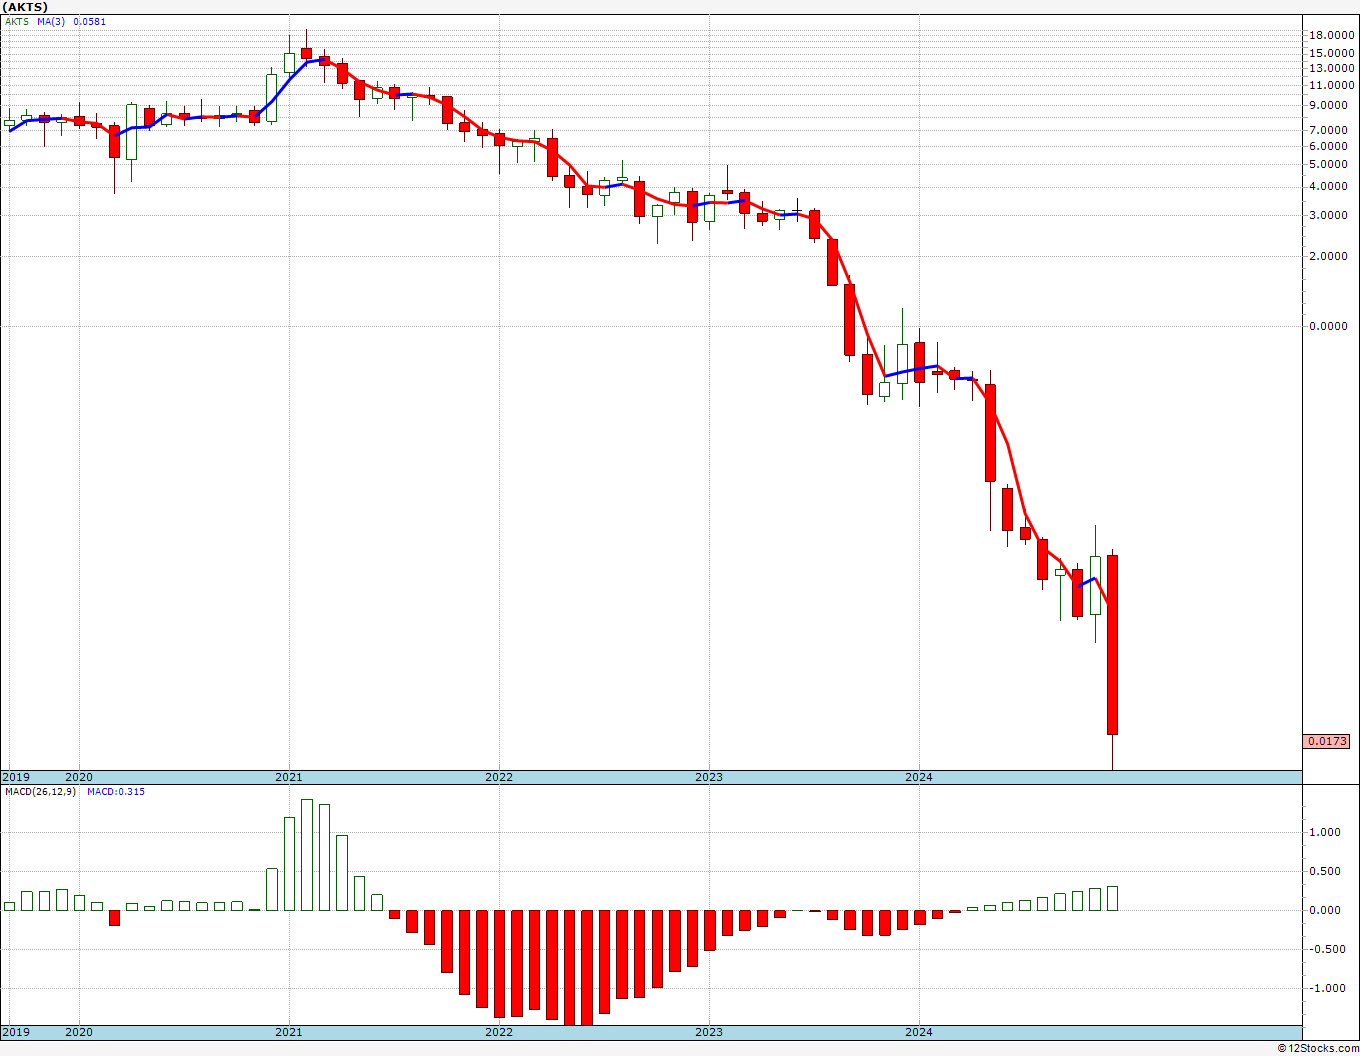1360x1056 pixels.
Task: Click the MACD(26,12,9) indicator label
Action: [40, 792]
